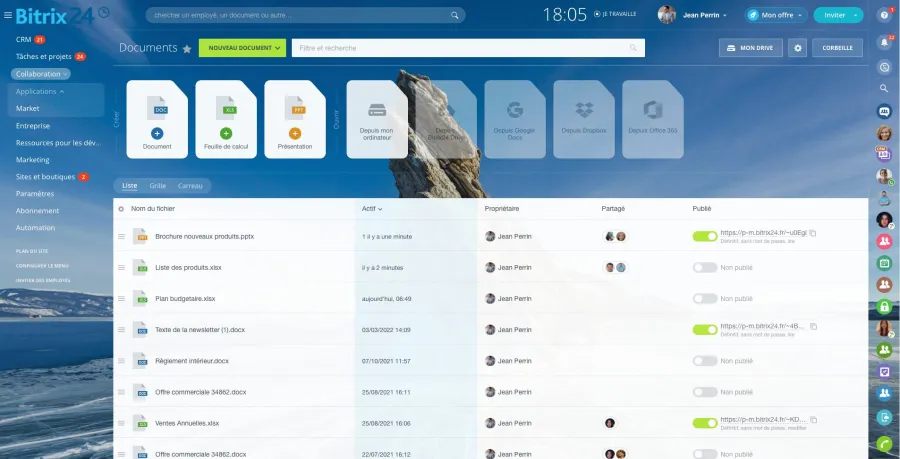Open Corbeille button
Screen dimensions: 900x459
837,48
